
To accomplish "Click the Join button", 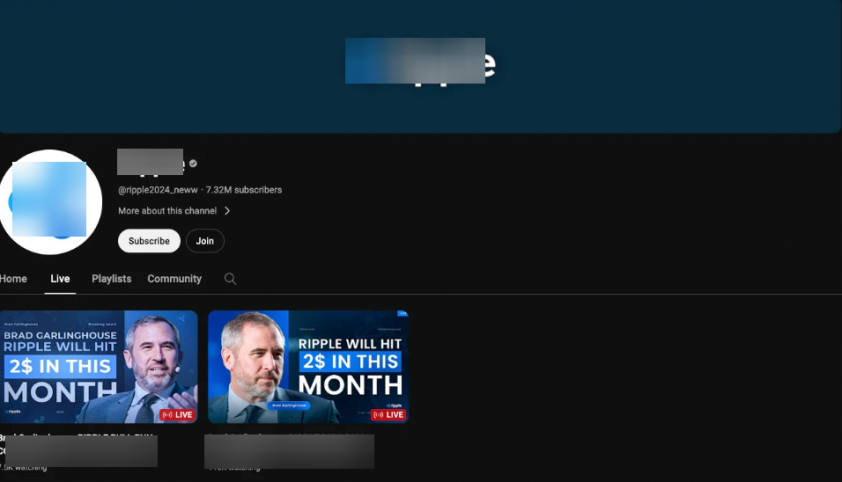I will coord(205,241).
